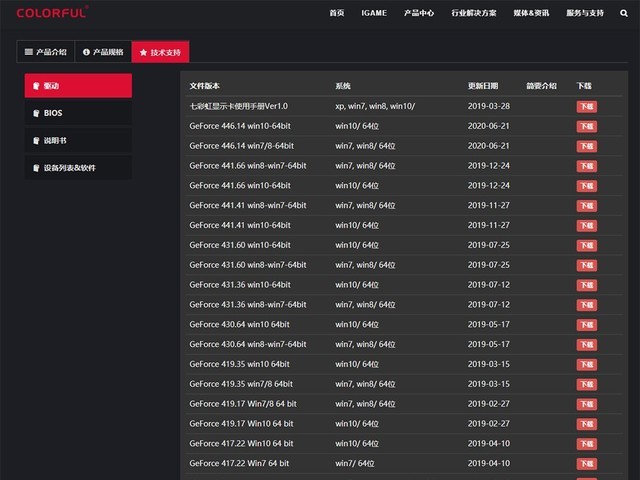This screenshot has height=480, width=640.
Task: Click the 文件版本 column header
Action: click(x=204, y=86)
